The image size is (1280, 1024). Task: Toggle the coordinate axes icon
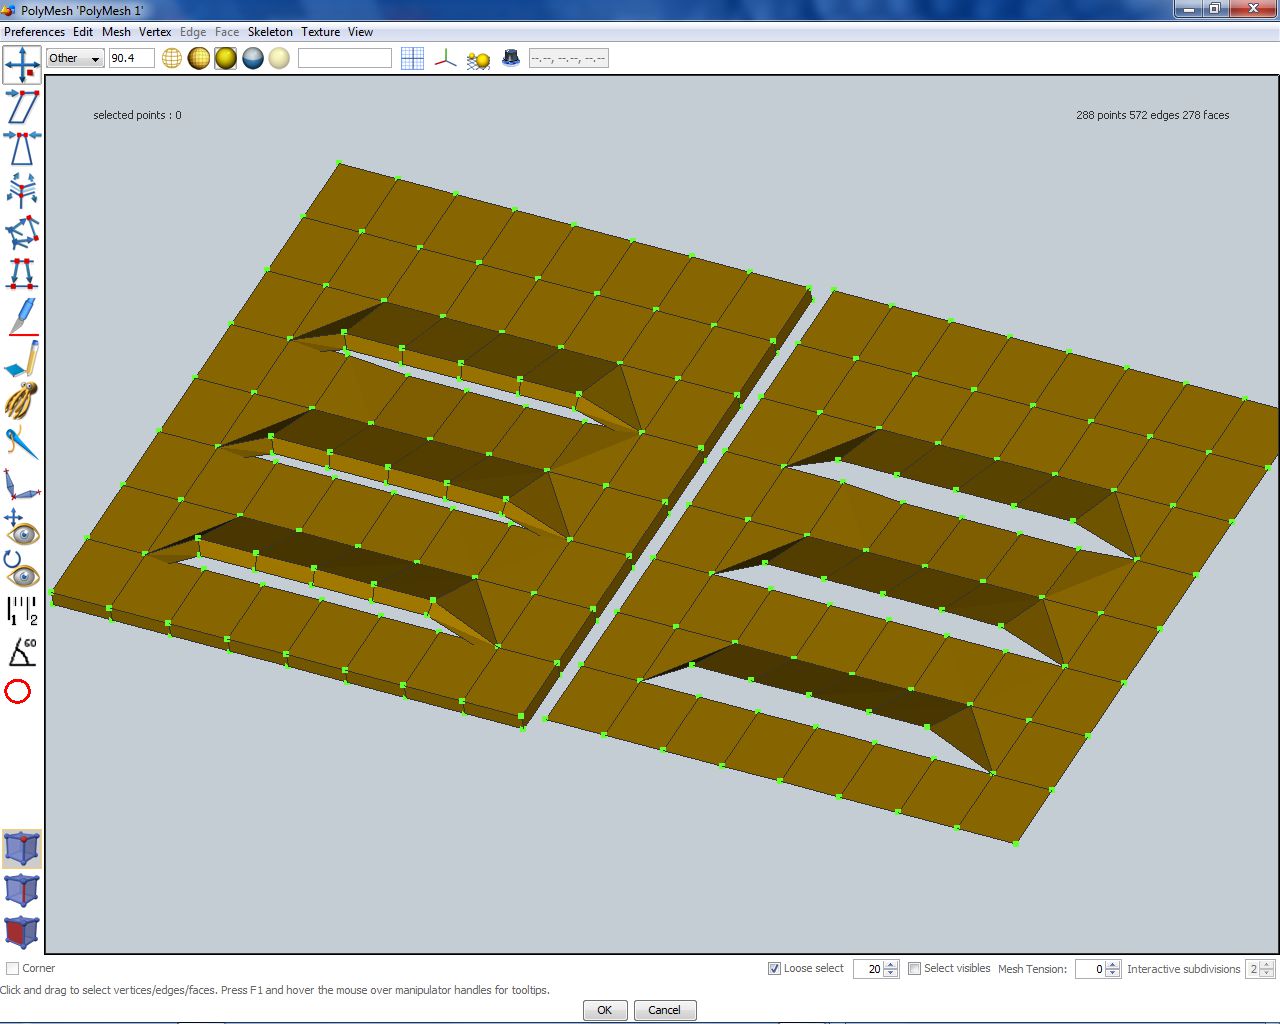pos(445,58)
